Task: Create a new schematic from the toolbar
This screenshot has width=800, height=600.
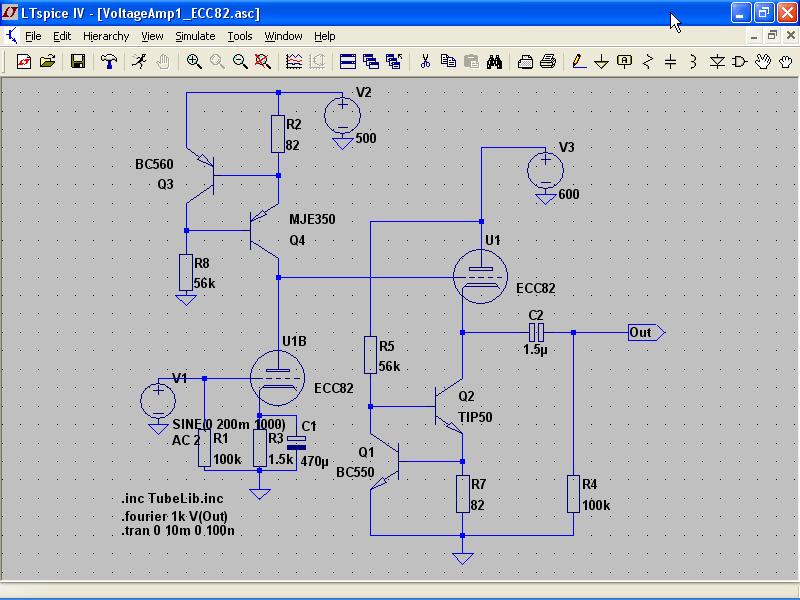Action: [23, 62]
